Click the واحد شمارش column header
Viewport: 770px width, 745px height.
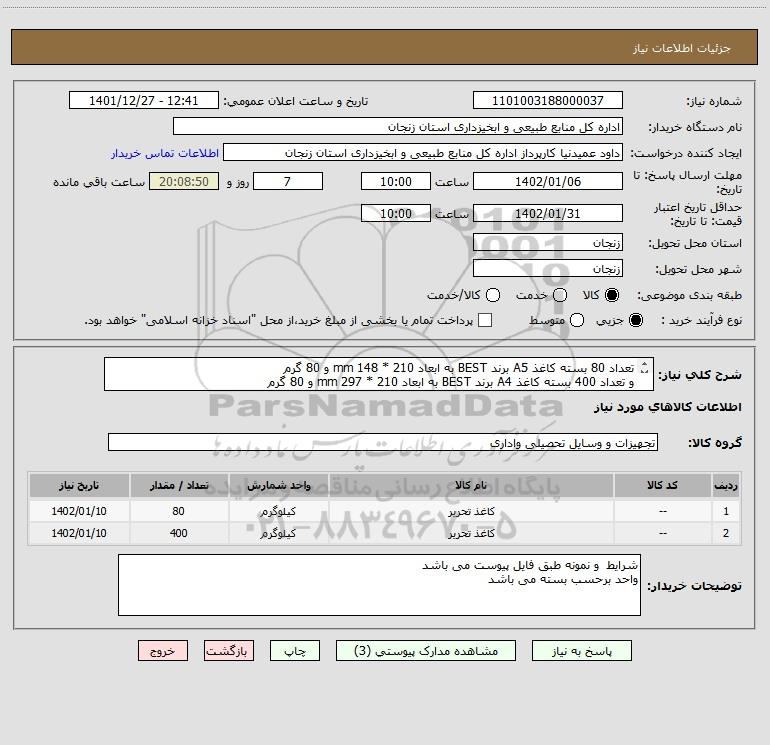click(278, 485)
